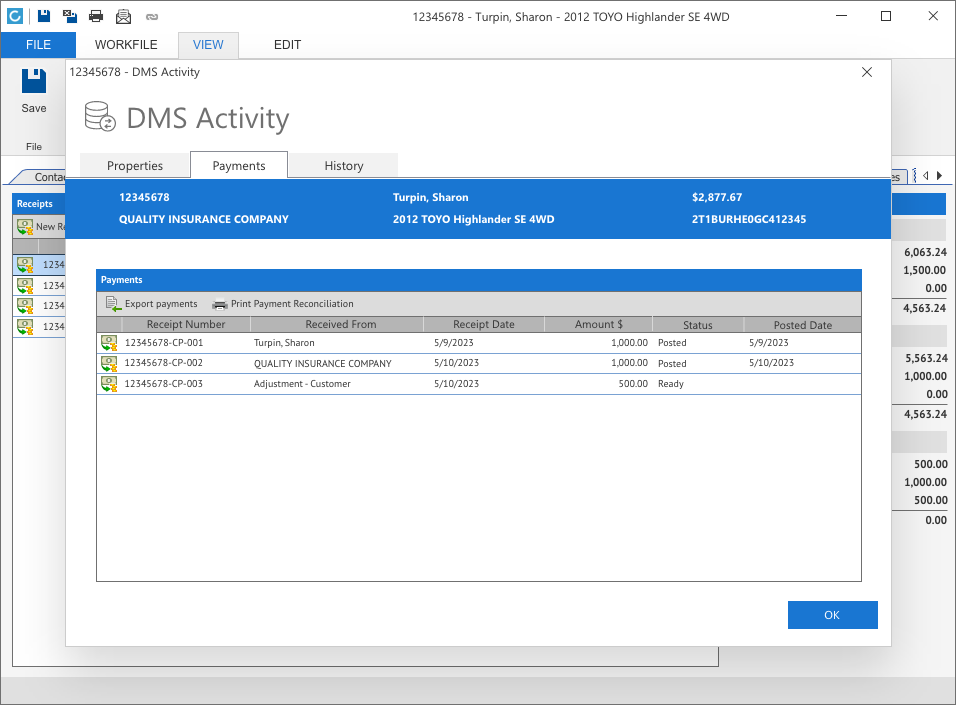Click the right tab scroll arrow
Screen dimensions: 956x705
pyautogui.click(x=940, y=176)
